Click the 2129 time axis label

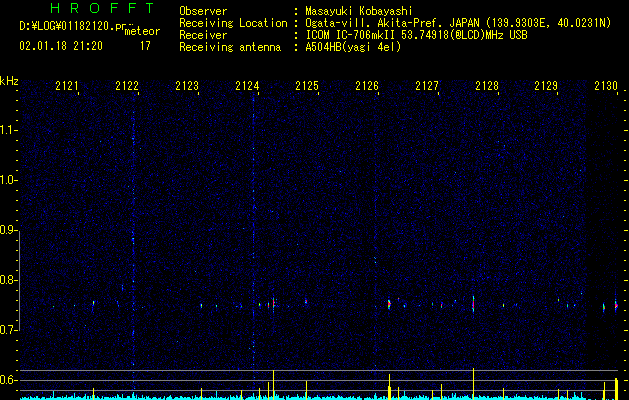click(x=546, y=86)
